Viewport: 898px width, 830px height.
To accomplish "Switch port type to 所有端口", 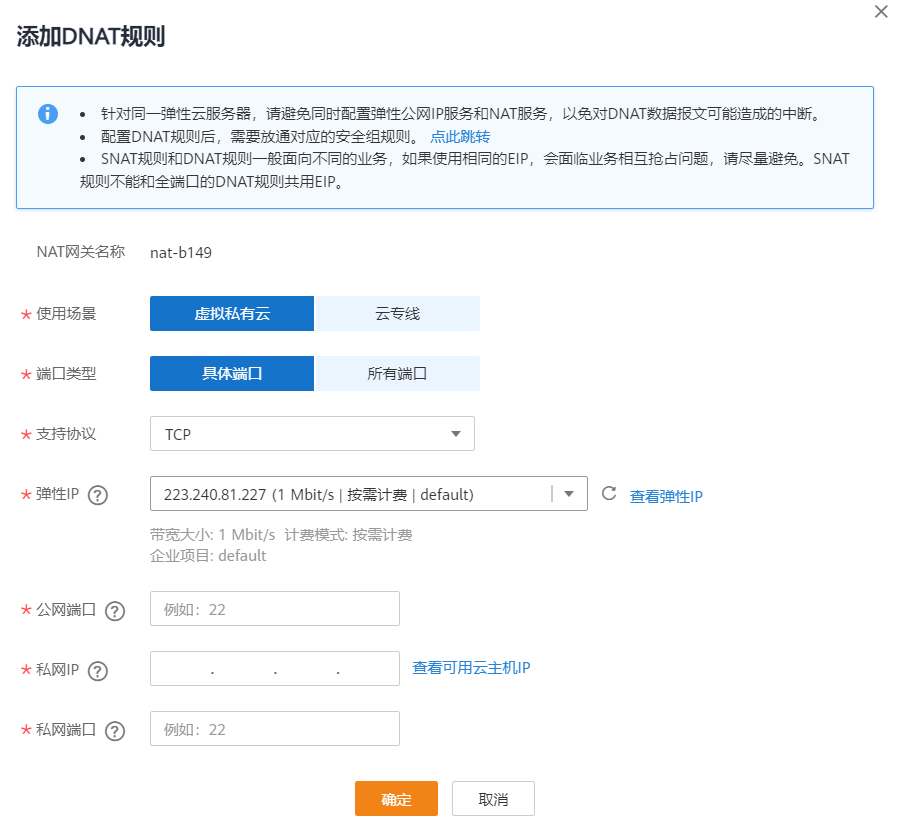I will [x=397, y=373].
